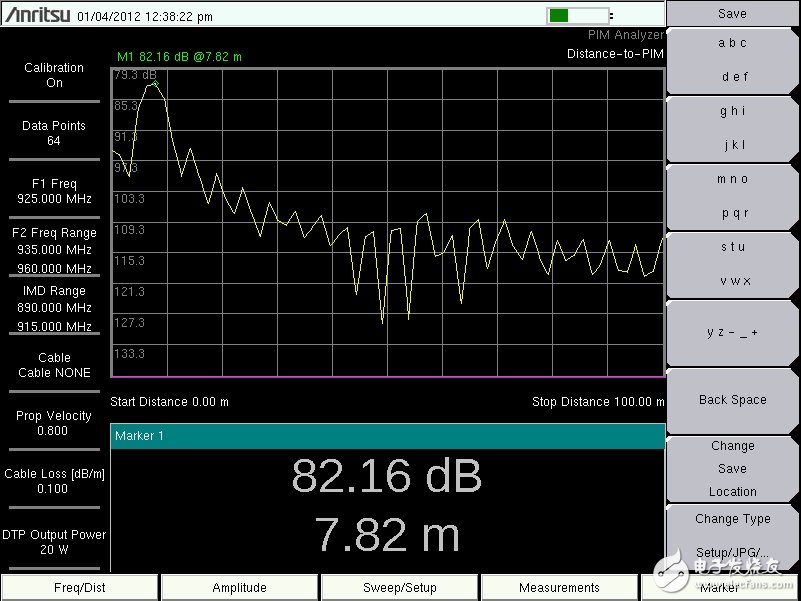801x601 pixels.
Task: Open the Freq/Dist menu
Action: [x=80, y=588]
